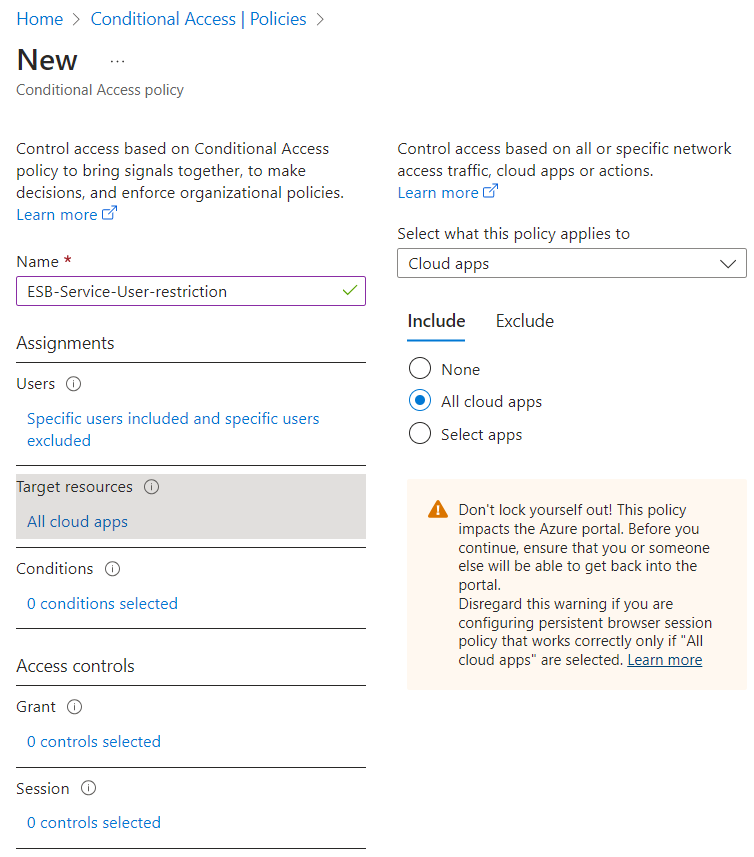The width and height of the screenshot is (754, 857).
Task: Expand the 0 conditions selected link
Action: point(102,603)
